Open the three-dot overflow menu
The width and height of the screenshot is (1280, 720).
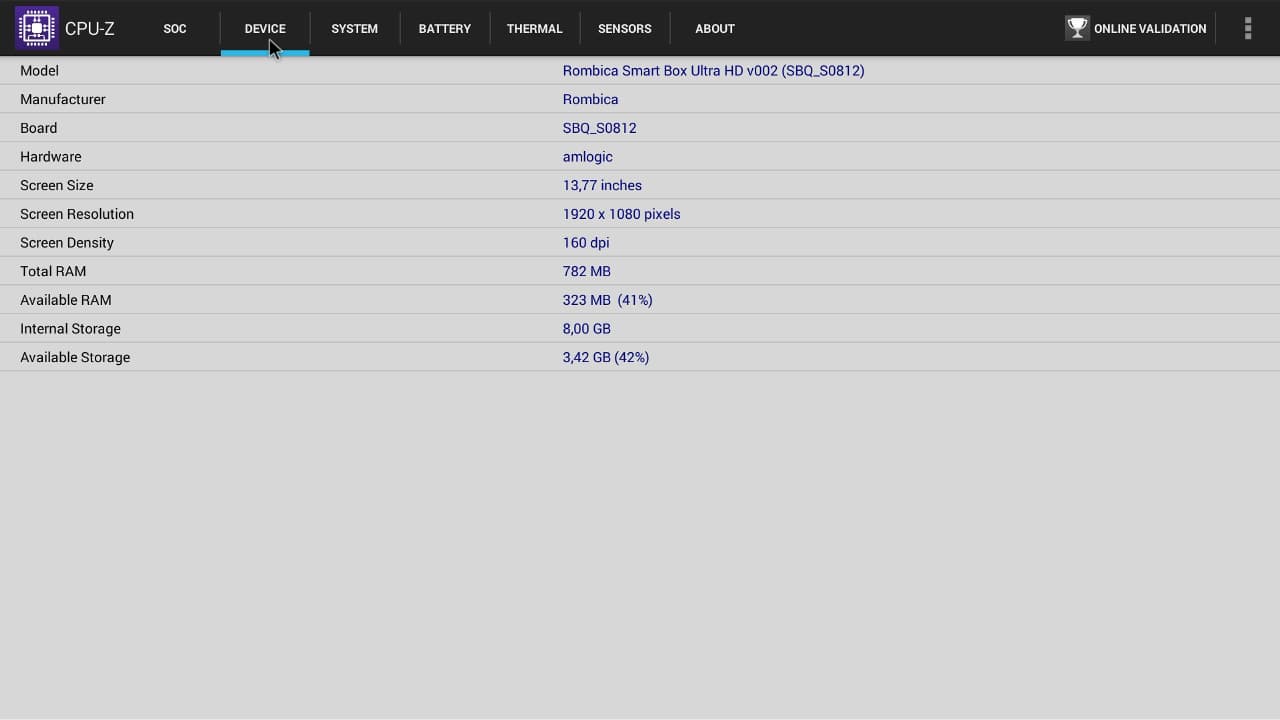tap(1248, 28)
